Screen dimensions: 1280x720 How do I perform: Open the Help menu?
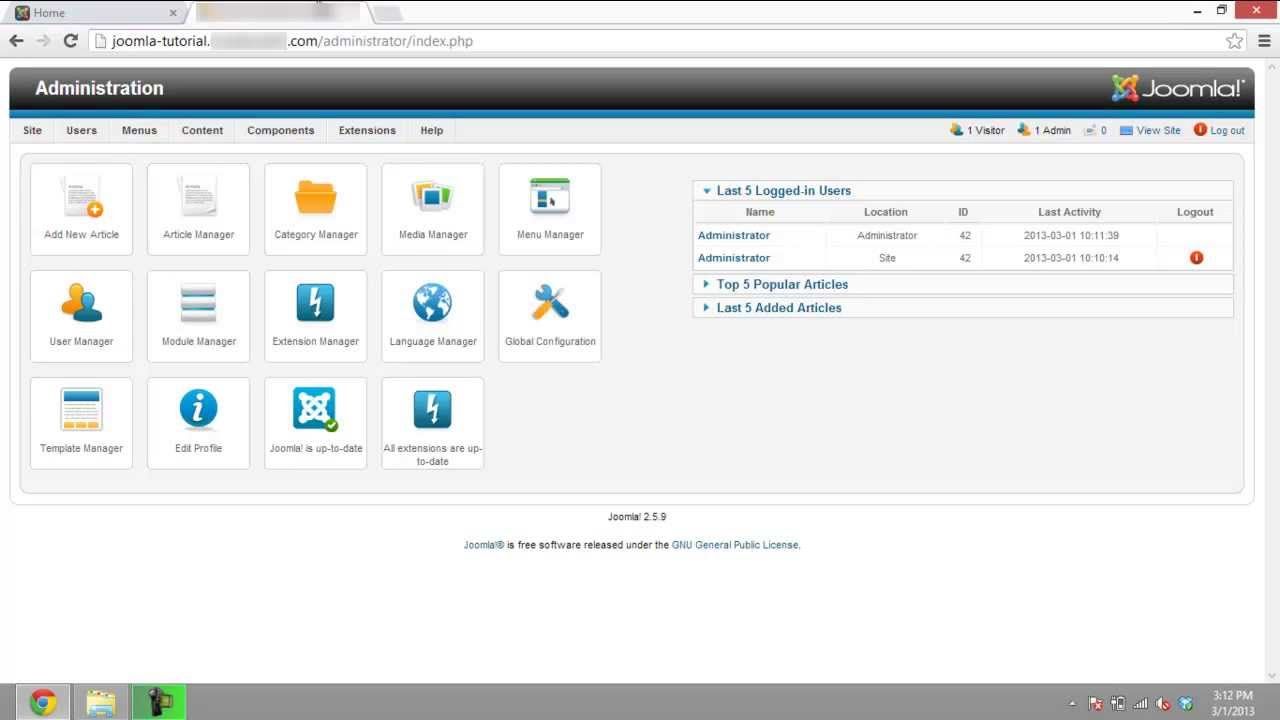[x=432, y=130]
